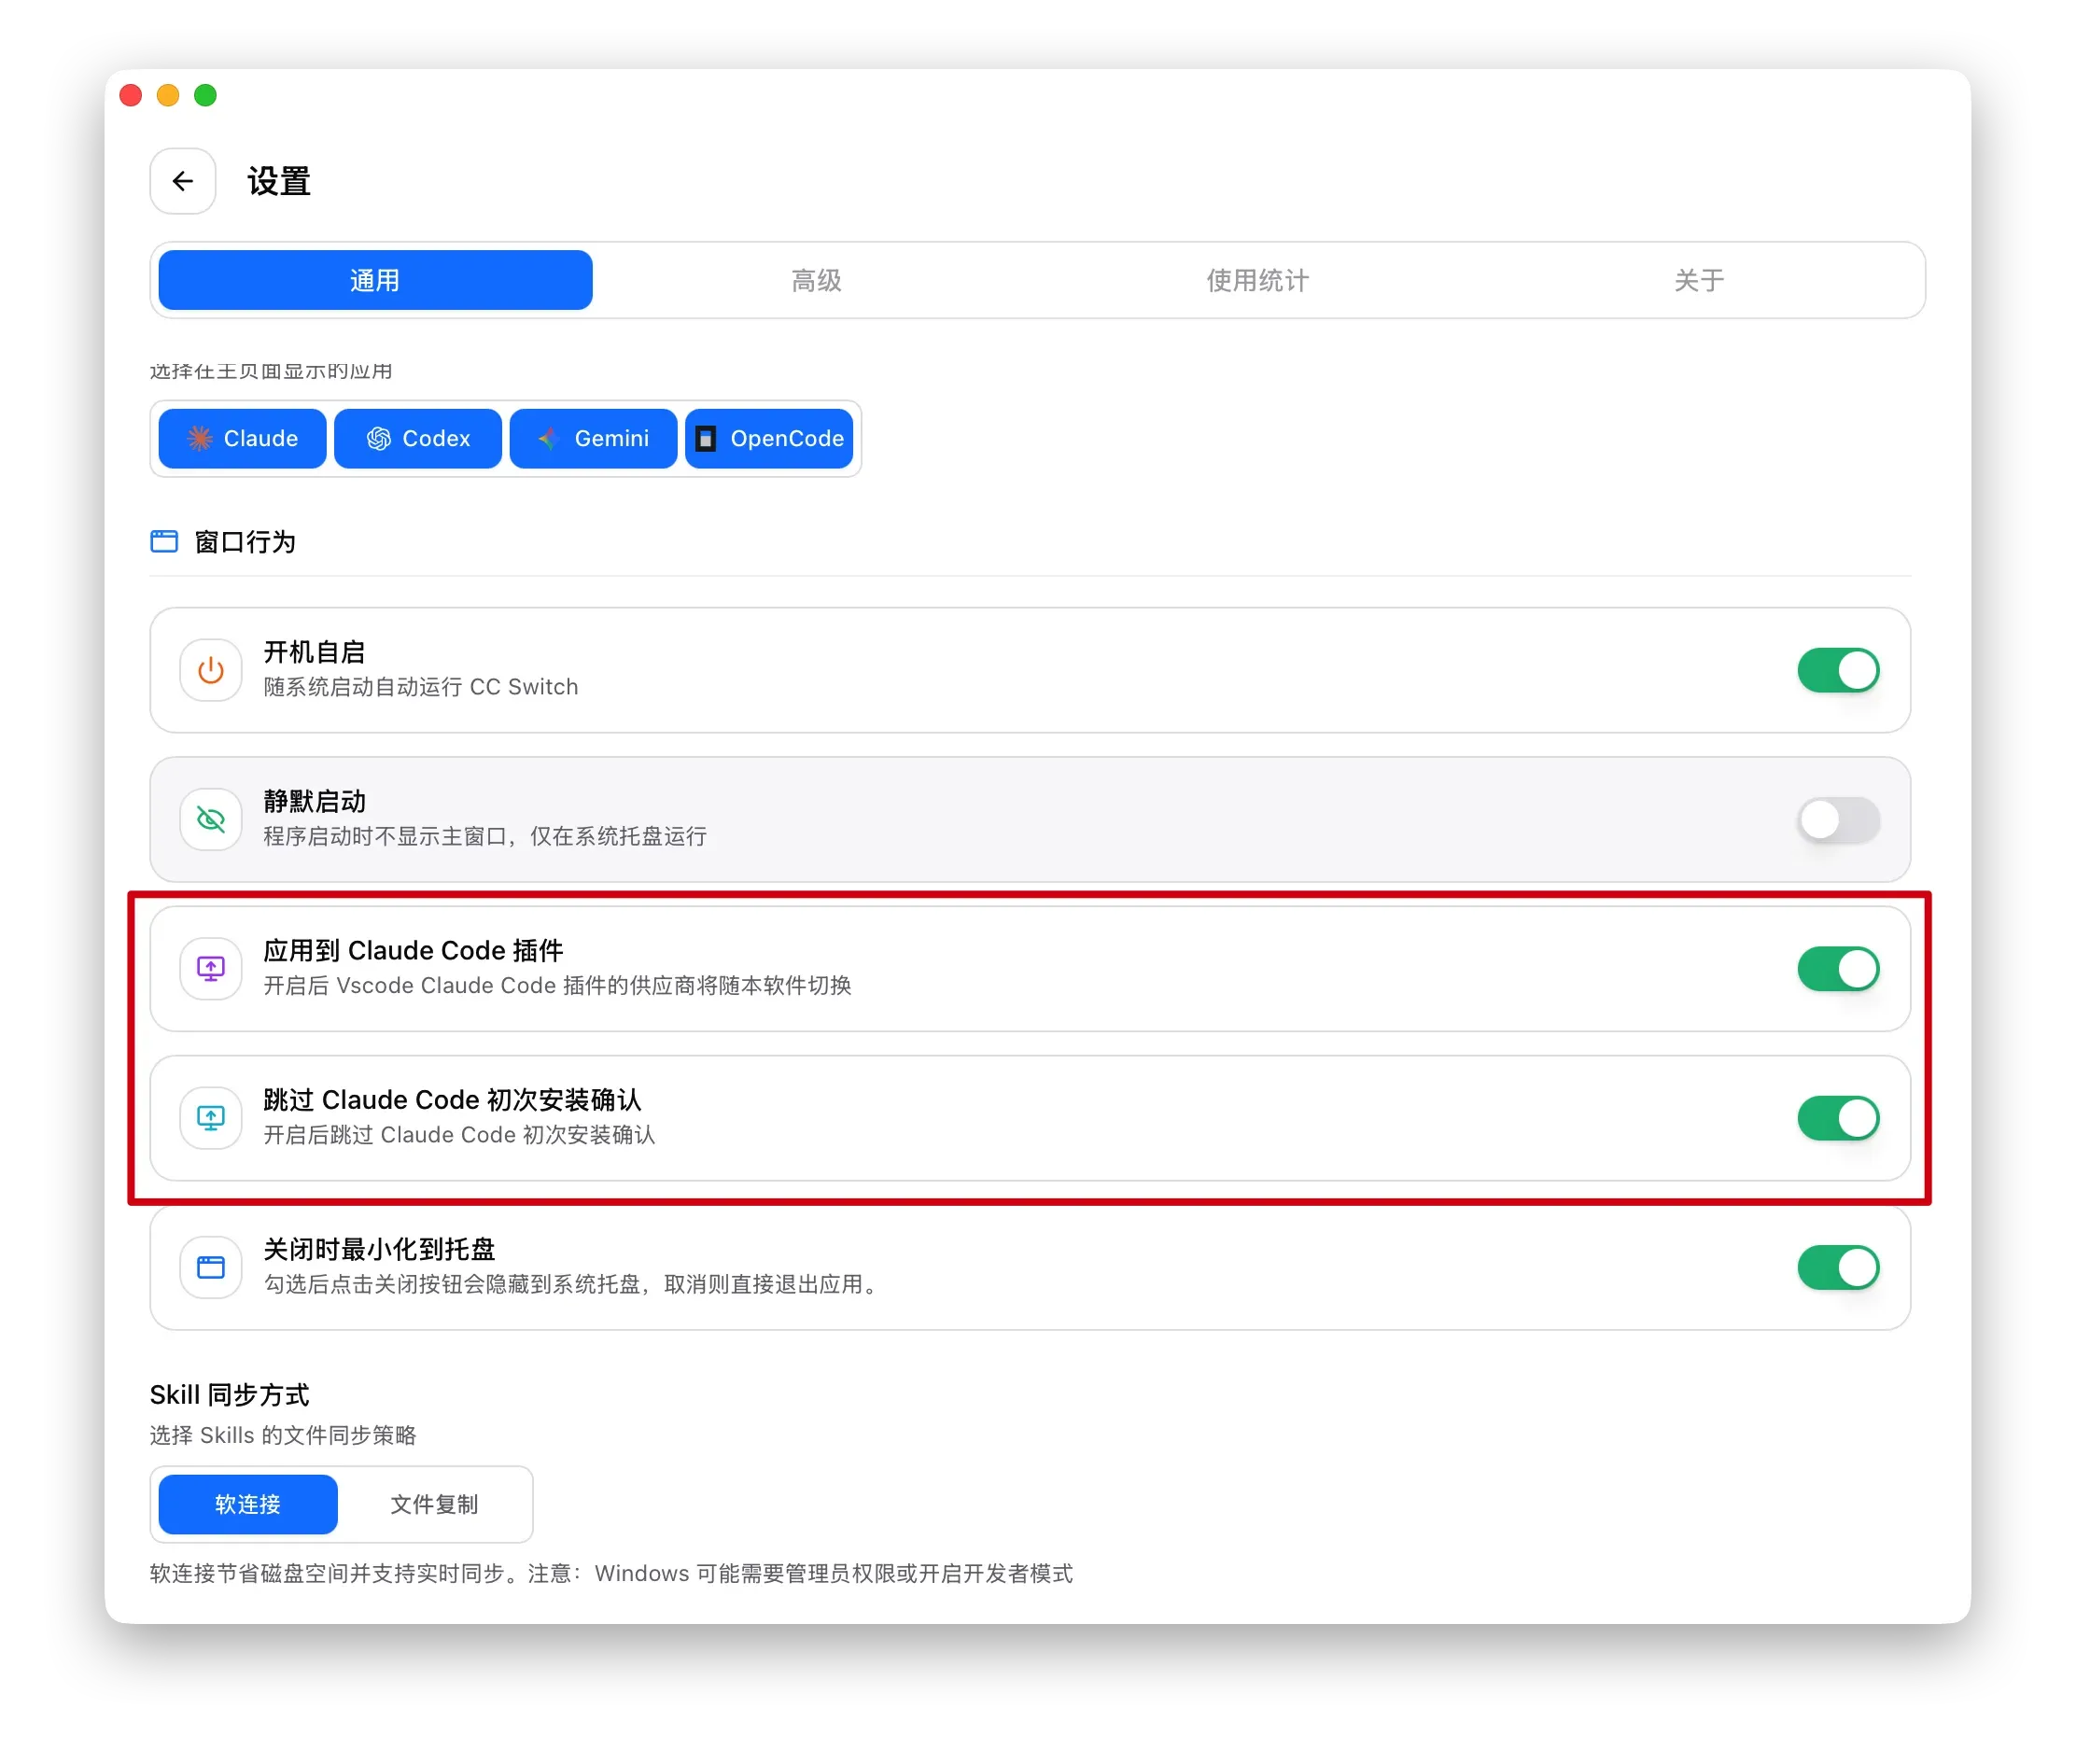Click text 程序启动时不显示主窗口，仅在系统托盘运行
The image size is (2076, 1764).
485,836
